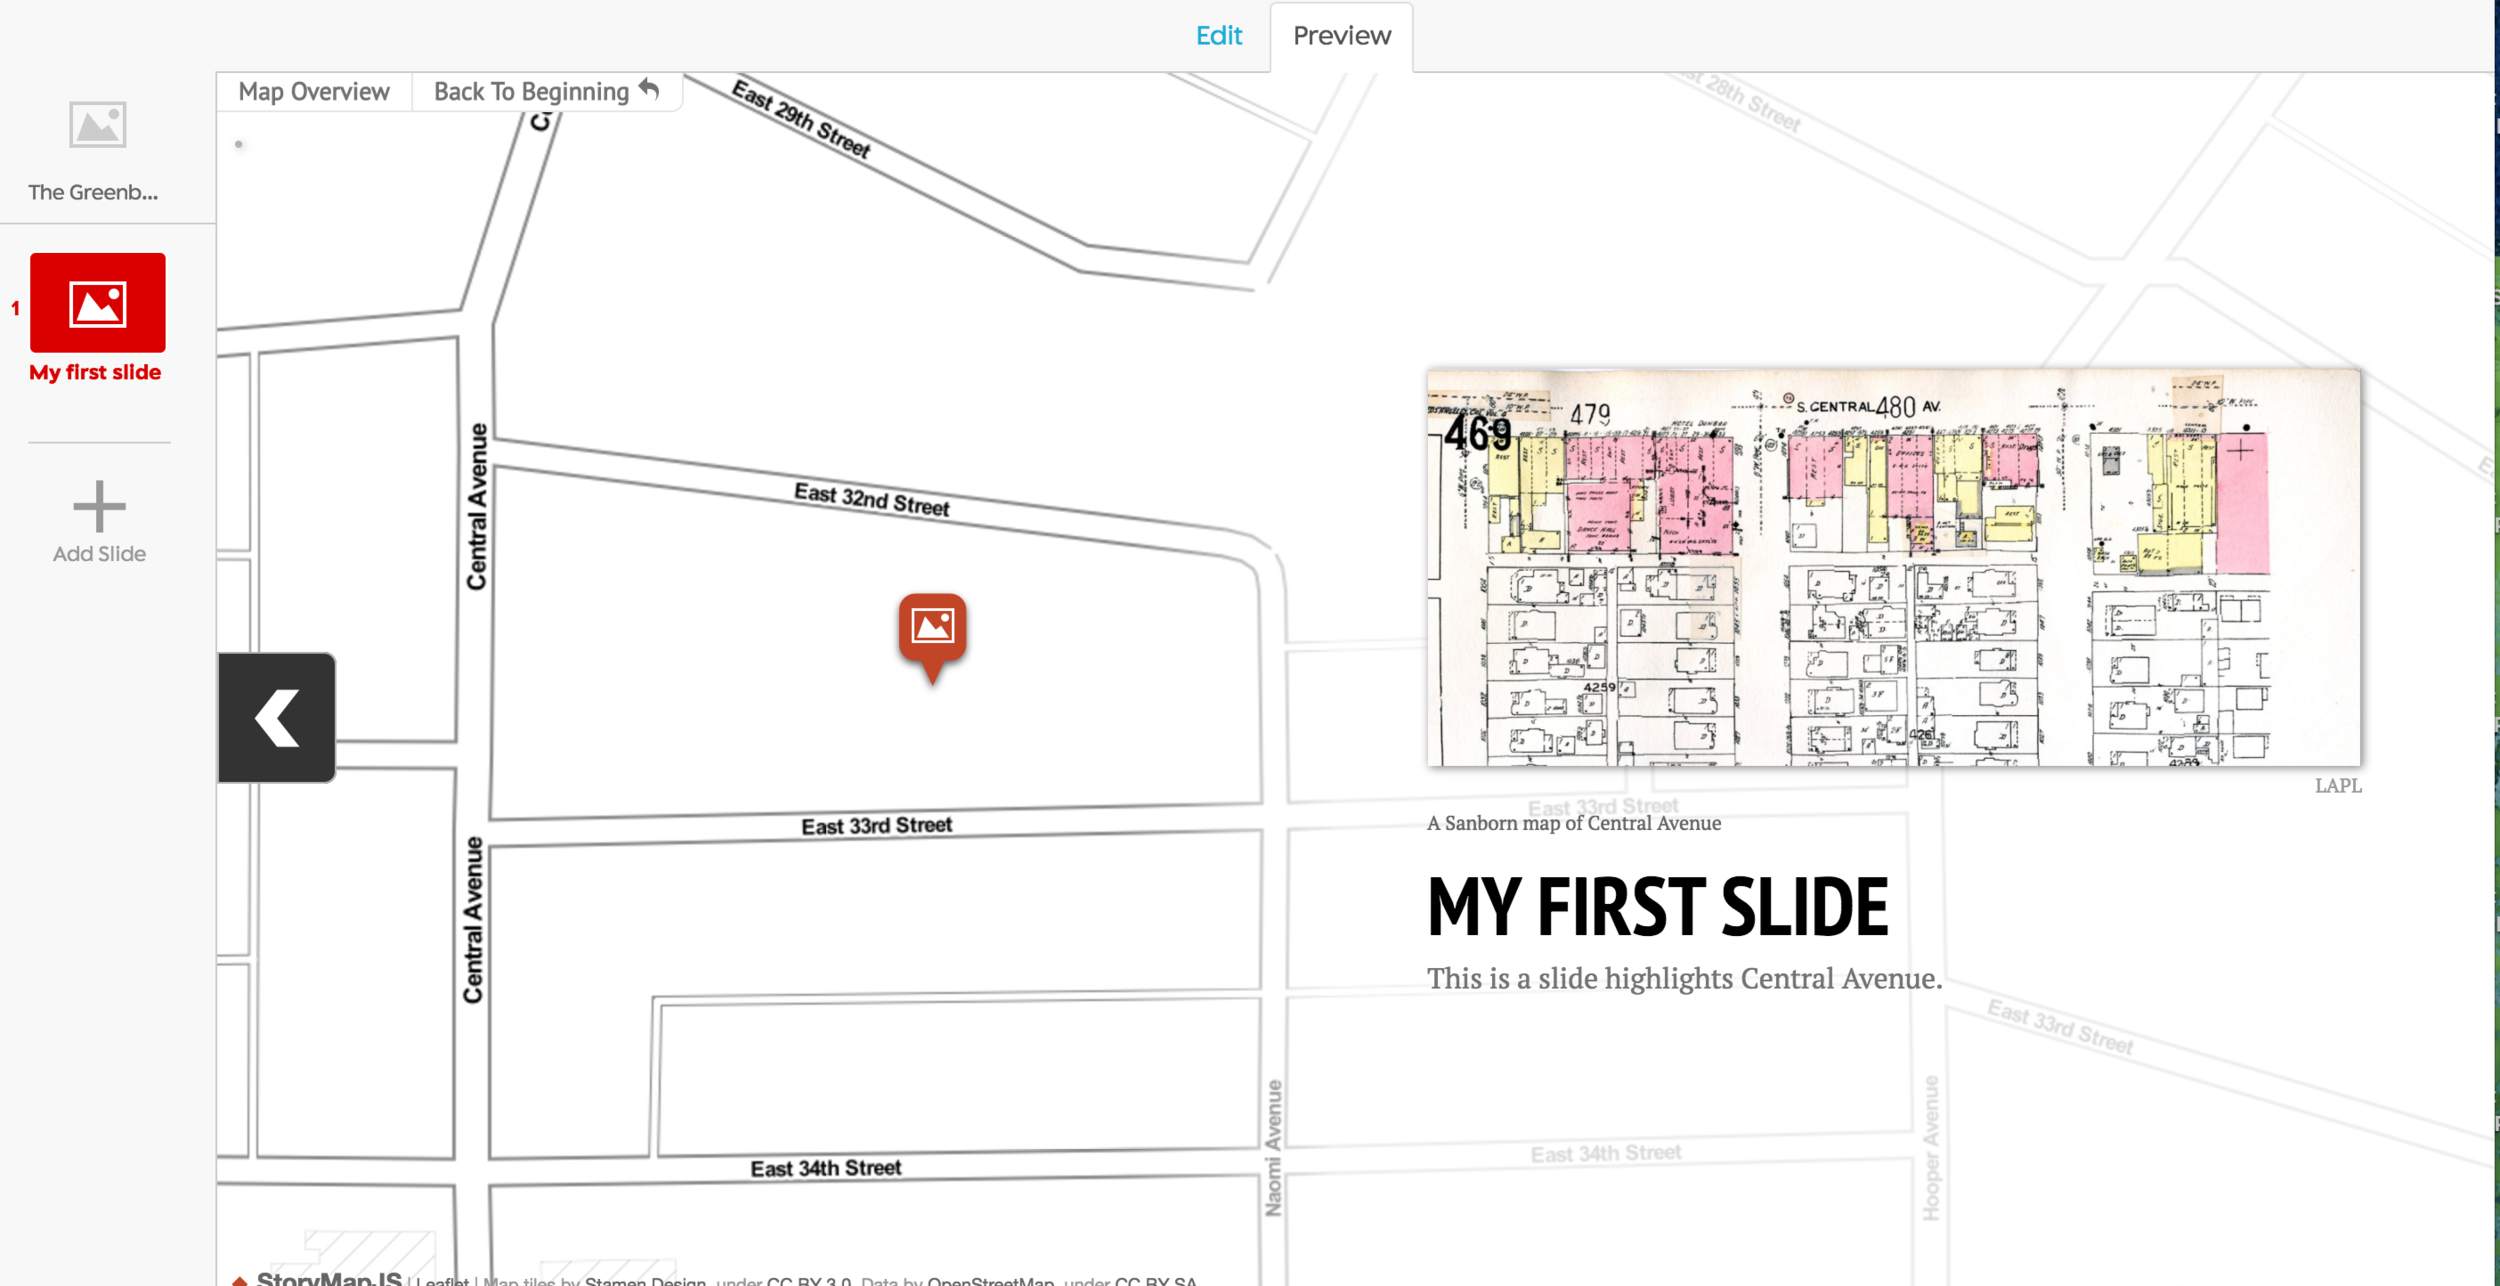Screen dimensions: 2500x1286
Task: Select the Preview tab
Action: (1341, 36)
